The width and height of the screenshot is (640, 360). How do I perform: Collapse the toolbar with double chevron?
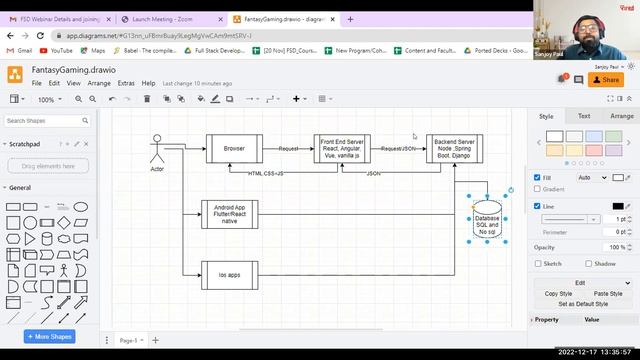pos(629,98)
